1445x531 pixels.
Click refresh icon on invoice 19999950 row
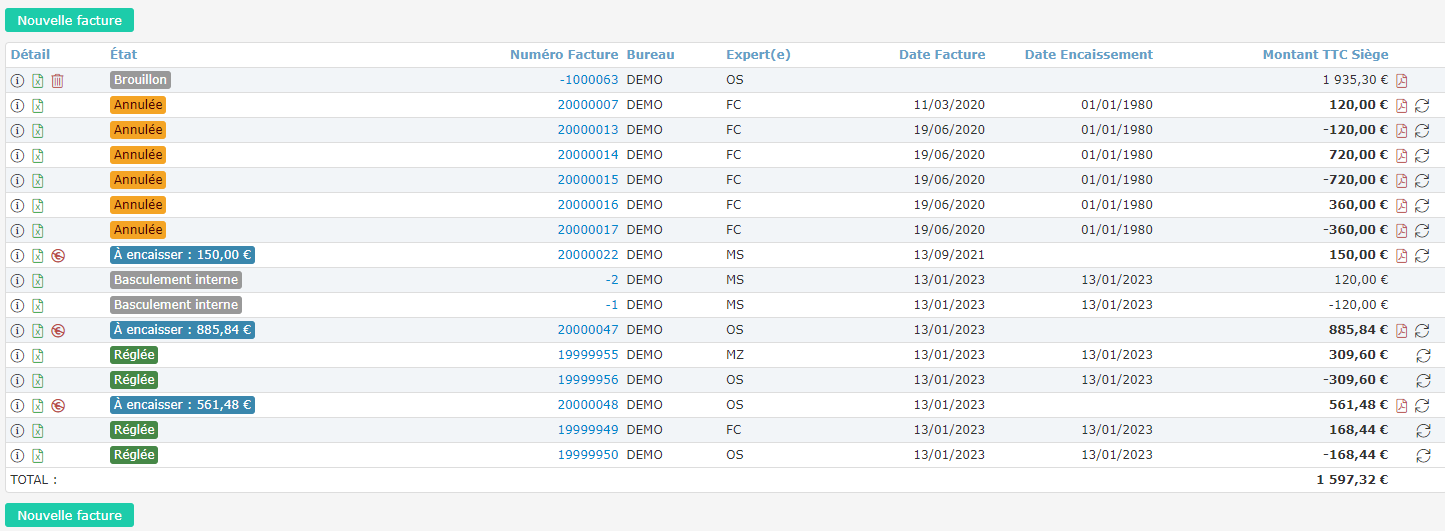1422,455
